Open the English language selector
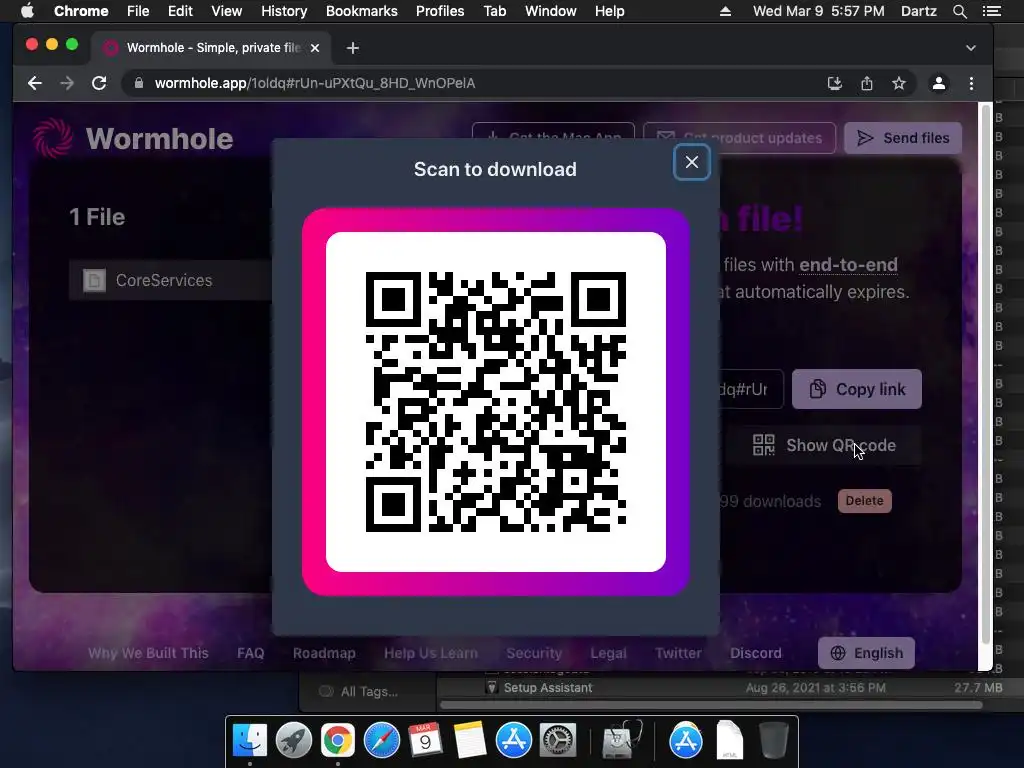The image size is (1024, 768). pyautogui.click(x=866, y=653)
